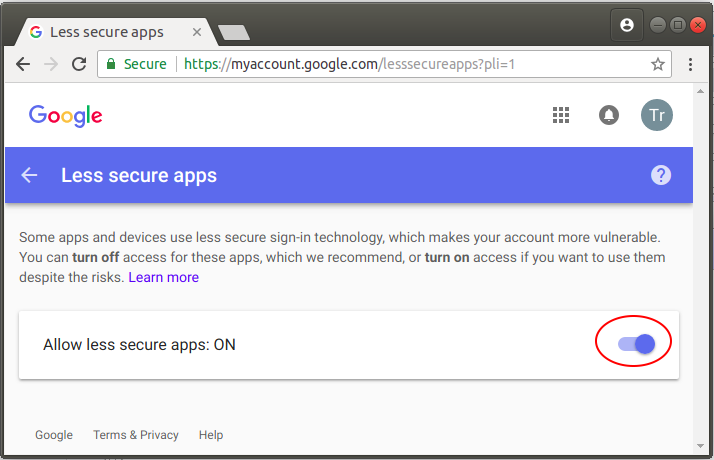Screen dimensions: 714x460
Task: Minimize the browser window
Action: point(658,25)
